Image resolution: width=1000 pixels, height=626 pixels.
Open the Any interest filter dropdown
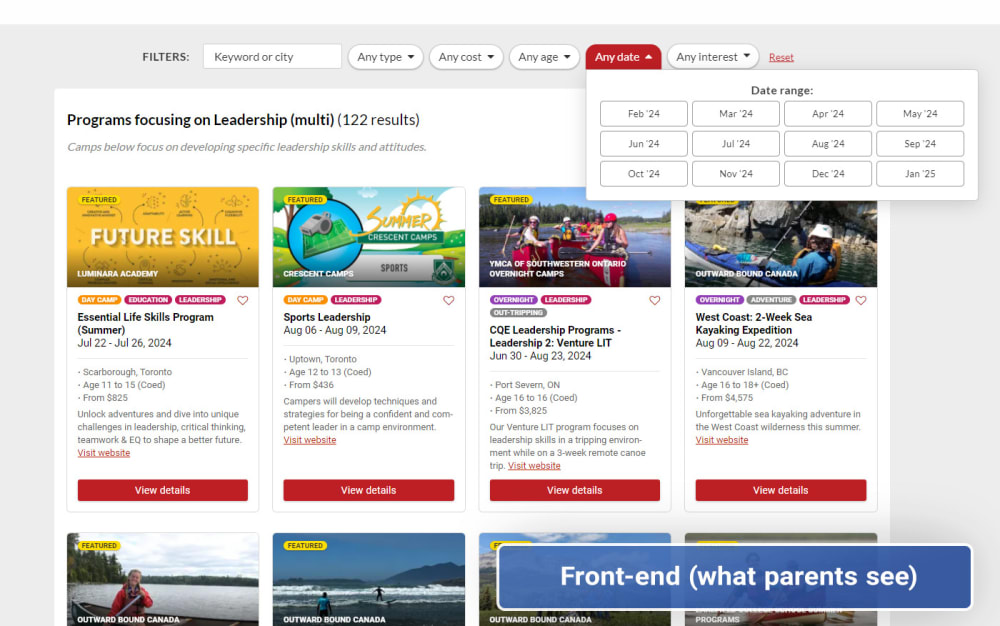712,57
